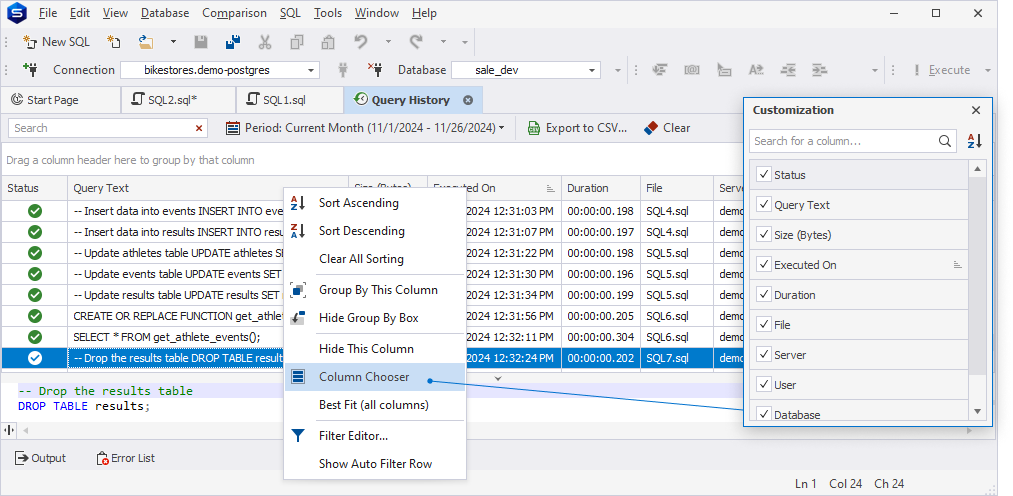Click the Clear history eraser button
The image size is (1013, 496).
pyautogui.click(x=667, y=128)
